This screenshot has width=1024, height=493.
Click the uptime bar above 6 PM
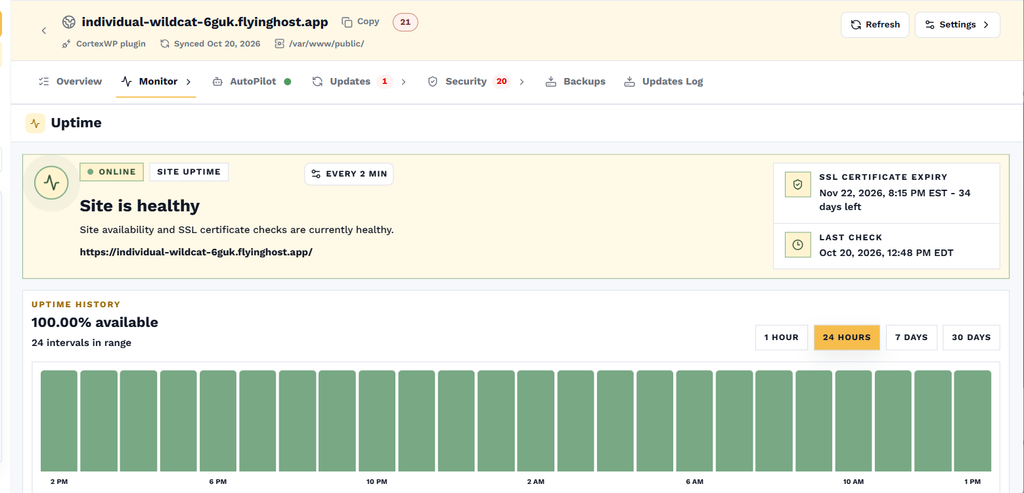(218, 421)
